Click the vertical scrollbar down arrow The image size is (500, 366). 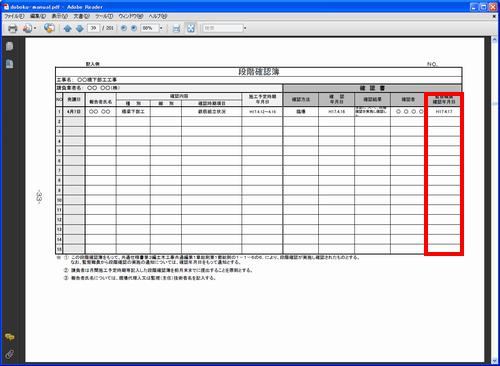494,360
